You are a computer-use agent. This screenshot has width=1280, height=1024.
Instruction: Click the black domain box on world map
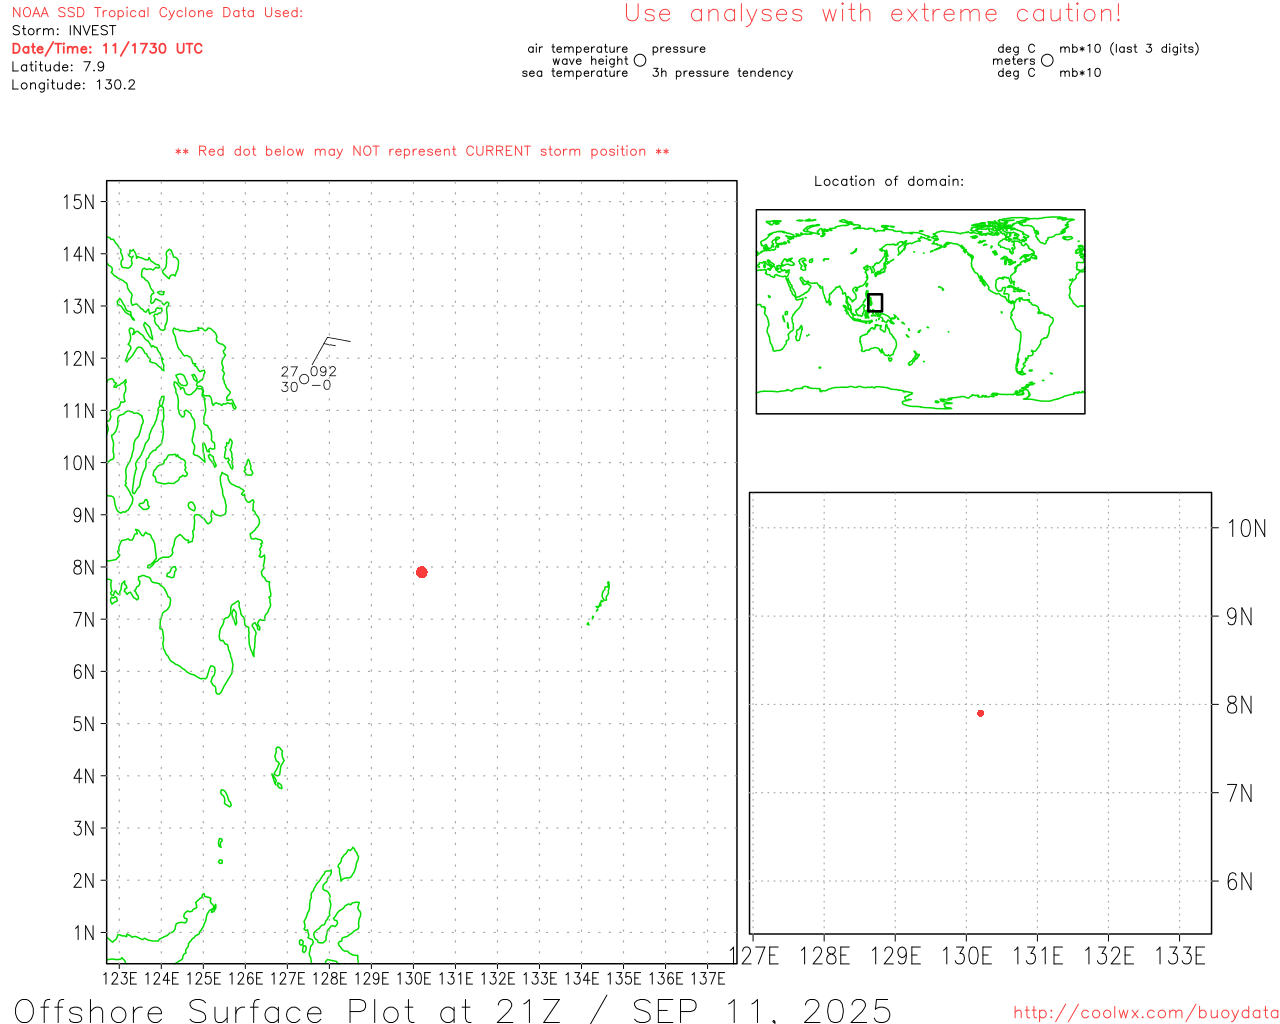tap(875, 303)
